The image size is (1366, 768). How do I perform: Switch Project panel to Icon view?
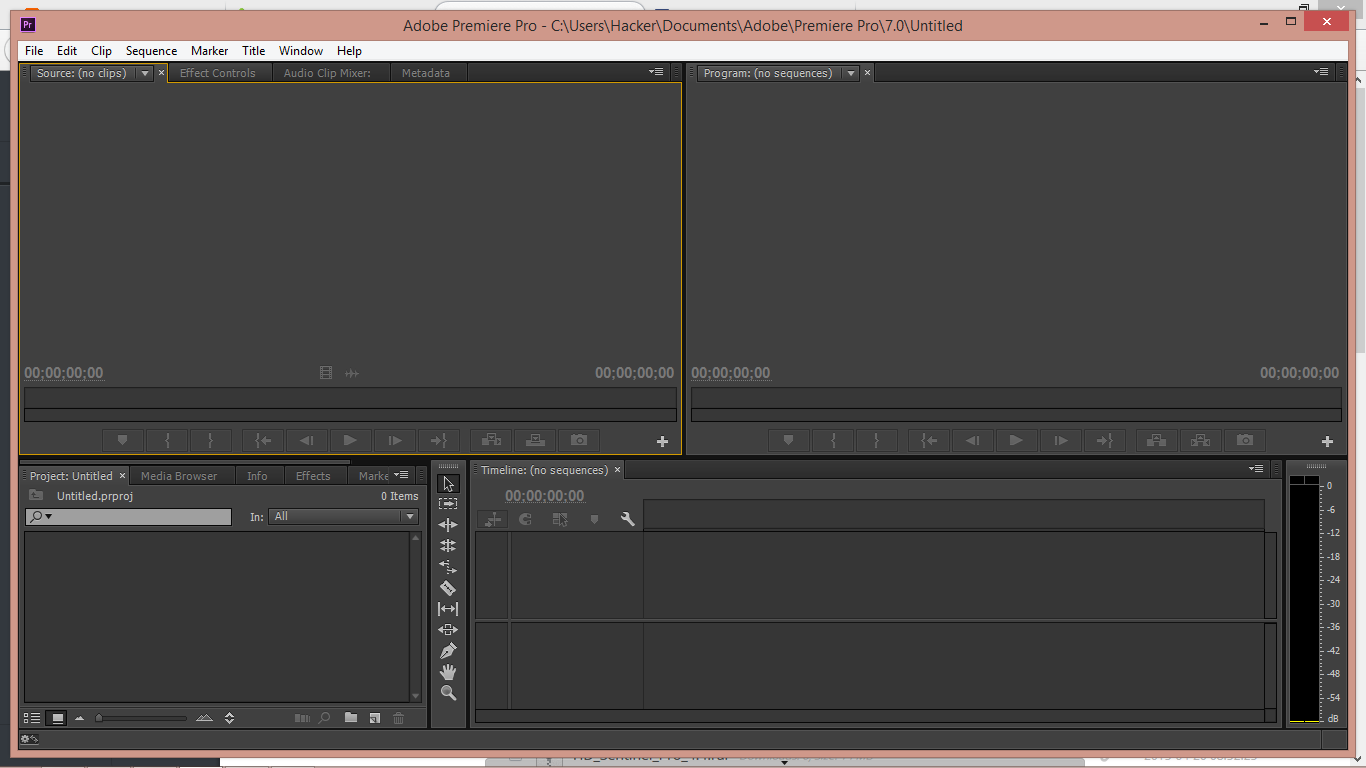[x=57, y=718]
